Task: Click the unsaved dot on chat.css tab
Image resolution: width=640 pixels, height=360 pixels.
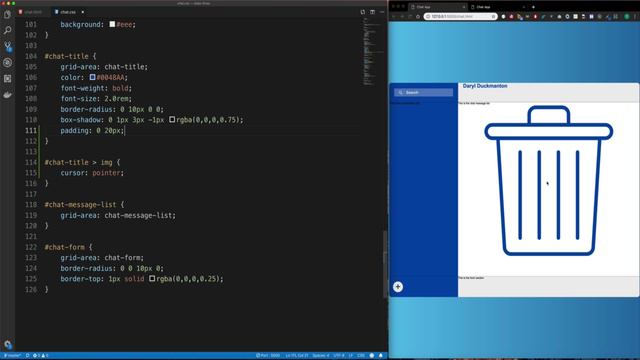Action: pyautogui.click(x=83, y=12)
